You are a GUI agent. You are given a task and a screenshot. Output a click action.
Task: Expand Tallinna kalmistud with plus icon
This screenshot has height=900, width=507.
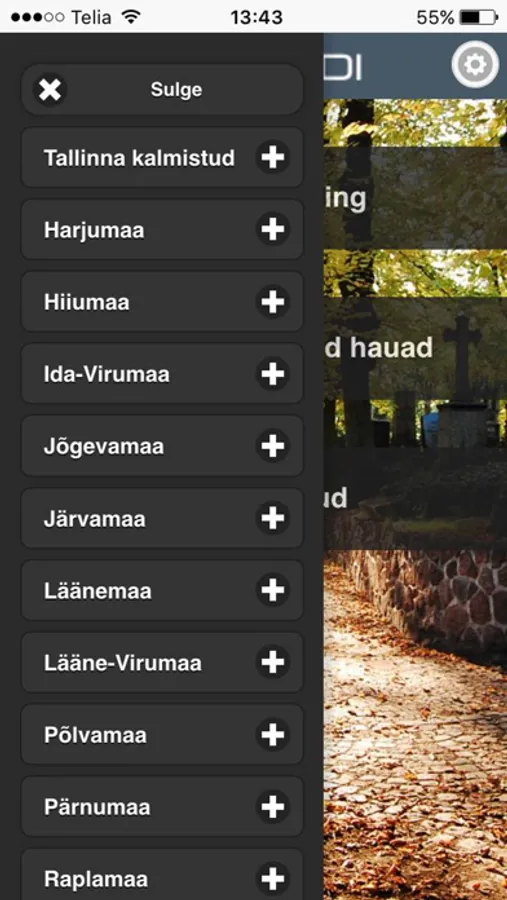273,157
